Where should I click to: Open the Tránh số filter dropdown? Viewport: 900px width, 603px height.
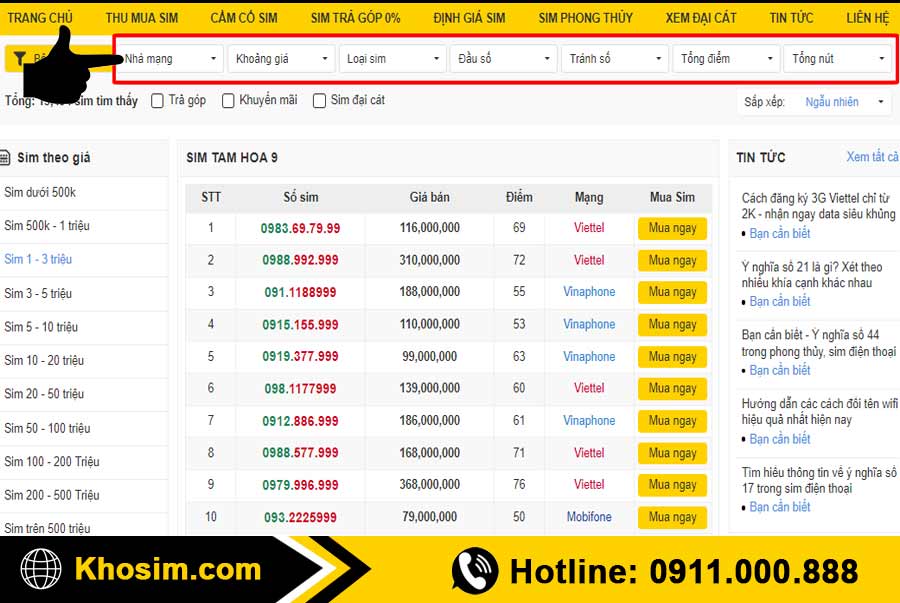(614, 58)
